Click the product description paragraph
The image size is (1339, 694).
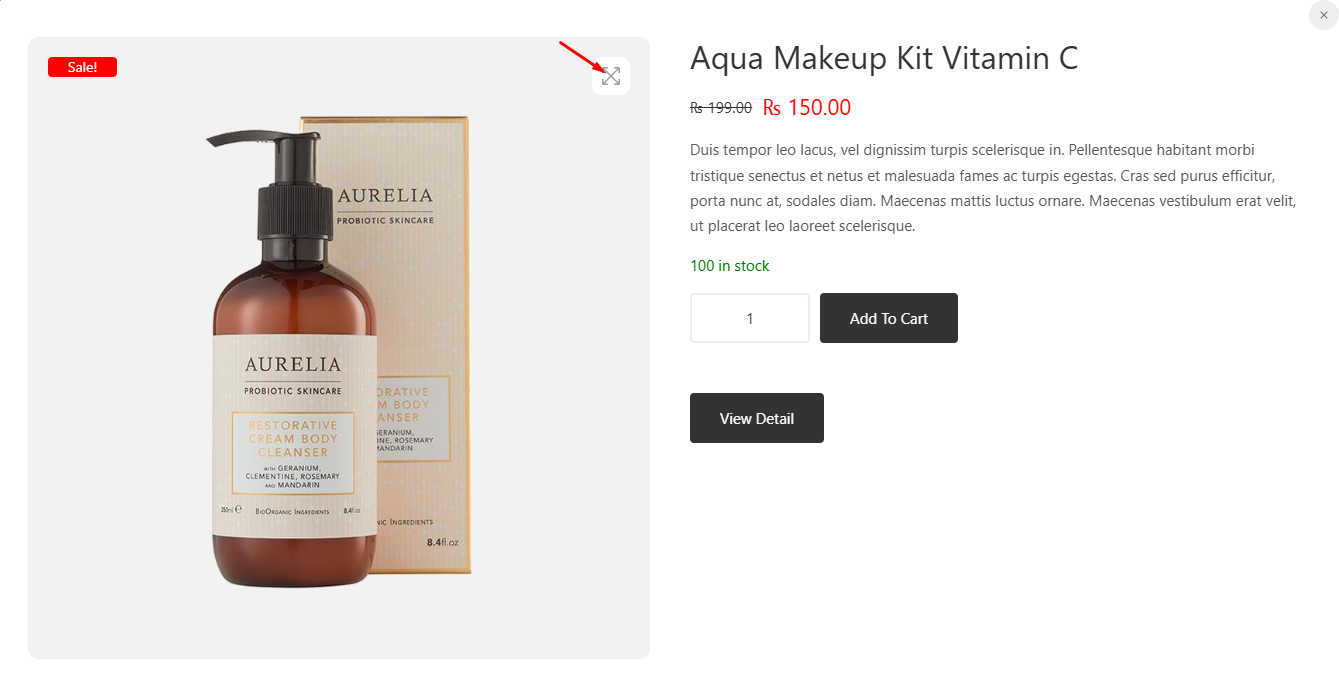pyautogui.click(x=993, y=188)
